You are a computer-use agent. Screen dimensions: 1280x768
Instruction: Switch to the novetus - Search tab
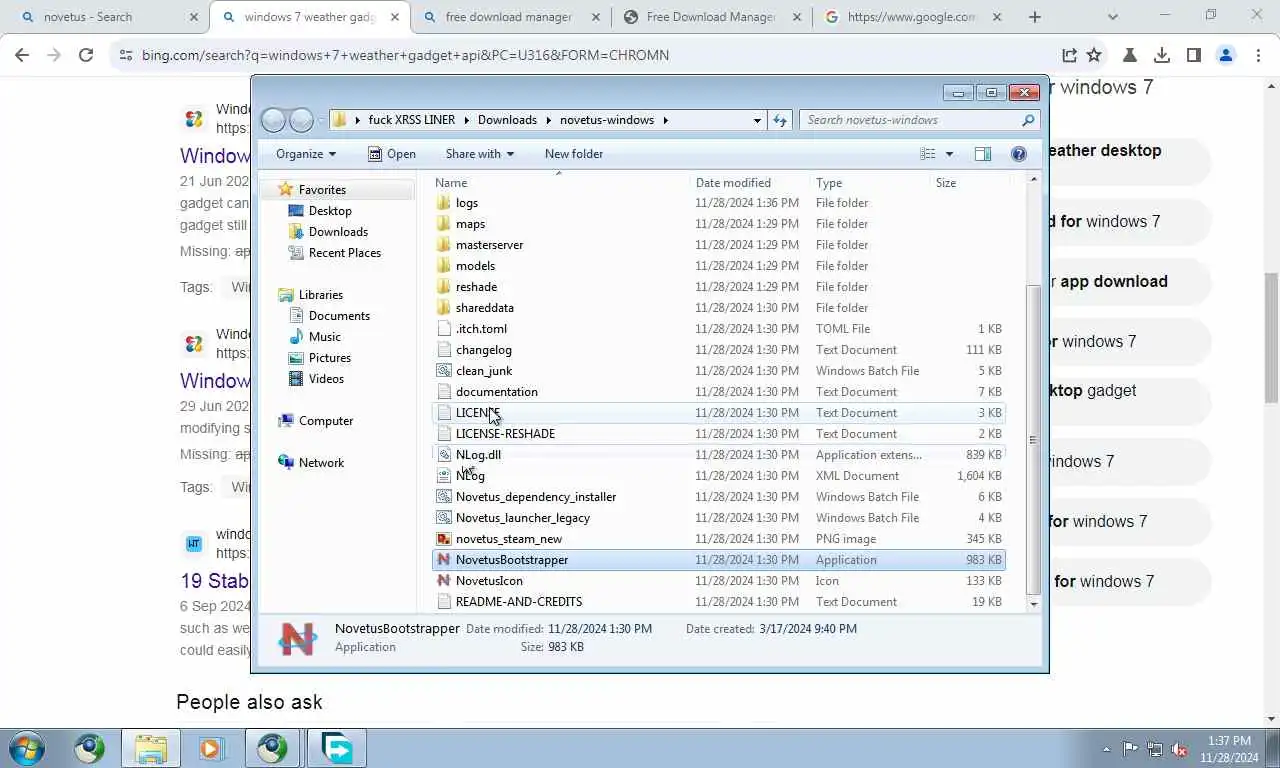coord(107,17)
